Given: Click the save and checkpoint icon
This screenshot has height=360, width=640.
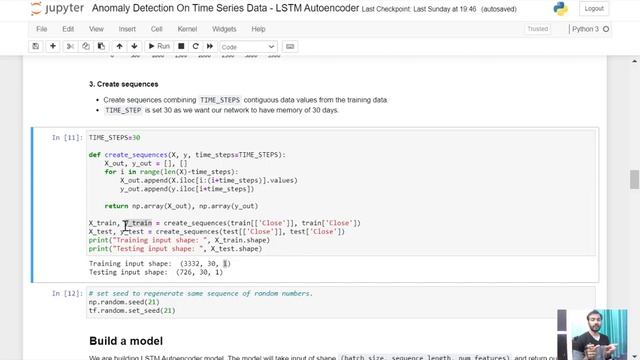Looking at the screenshot, I should 36,47.
